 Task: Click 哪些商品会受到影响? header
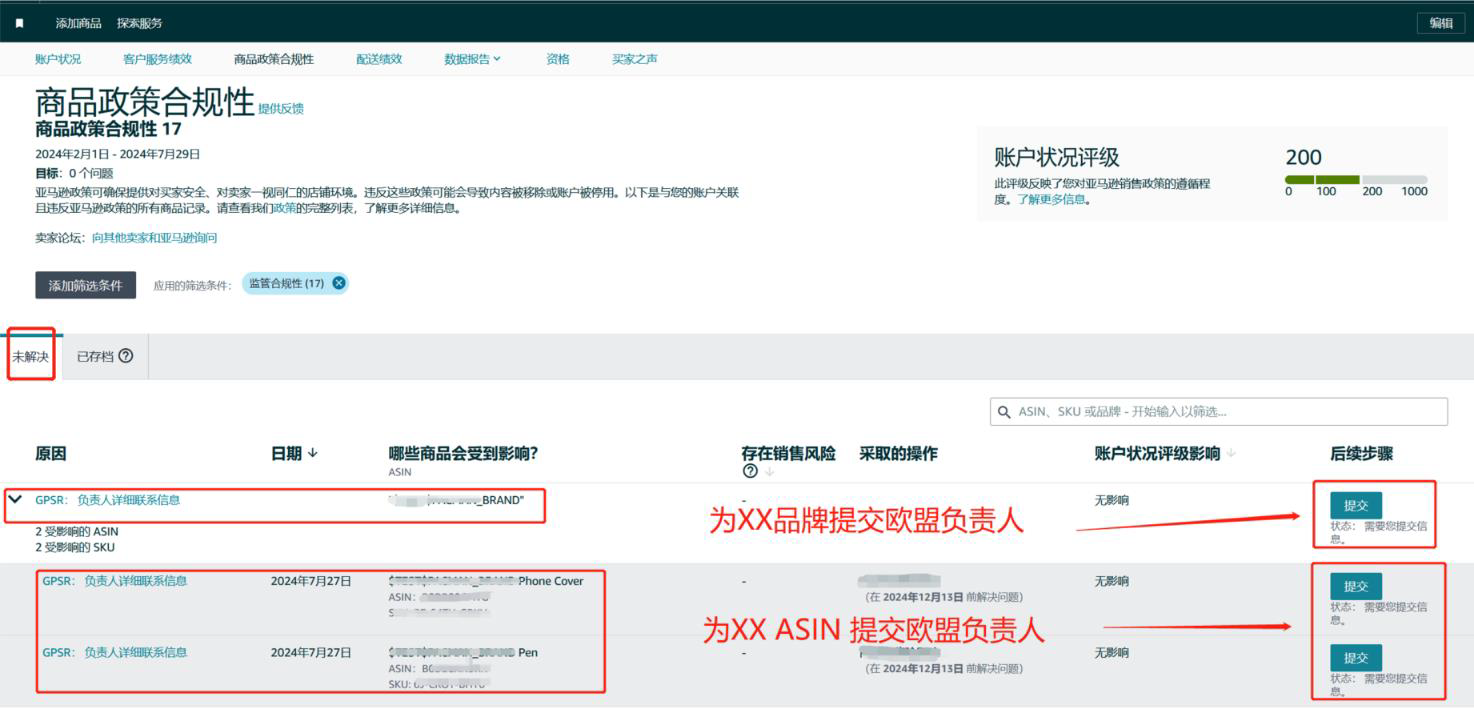(x=463, y=453)
